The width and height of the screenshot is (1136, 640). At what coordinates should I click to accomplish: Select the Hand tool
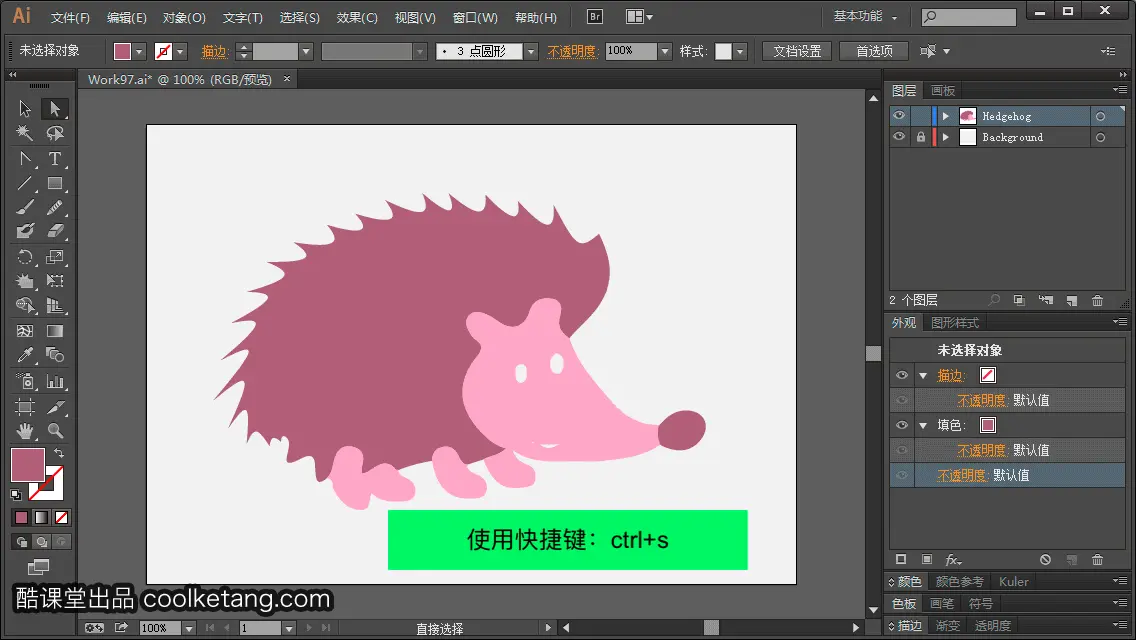(25, 431)
